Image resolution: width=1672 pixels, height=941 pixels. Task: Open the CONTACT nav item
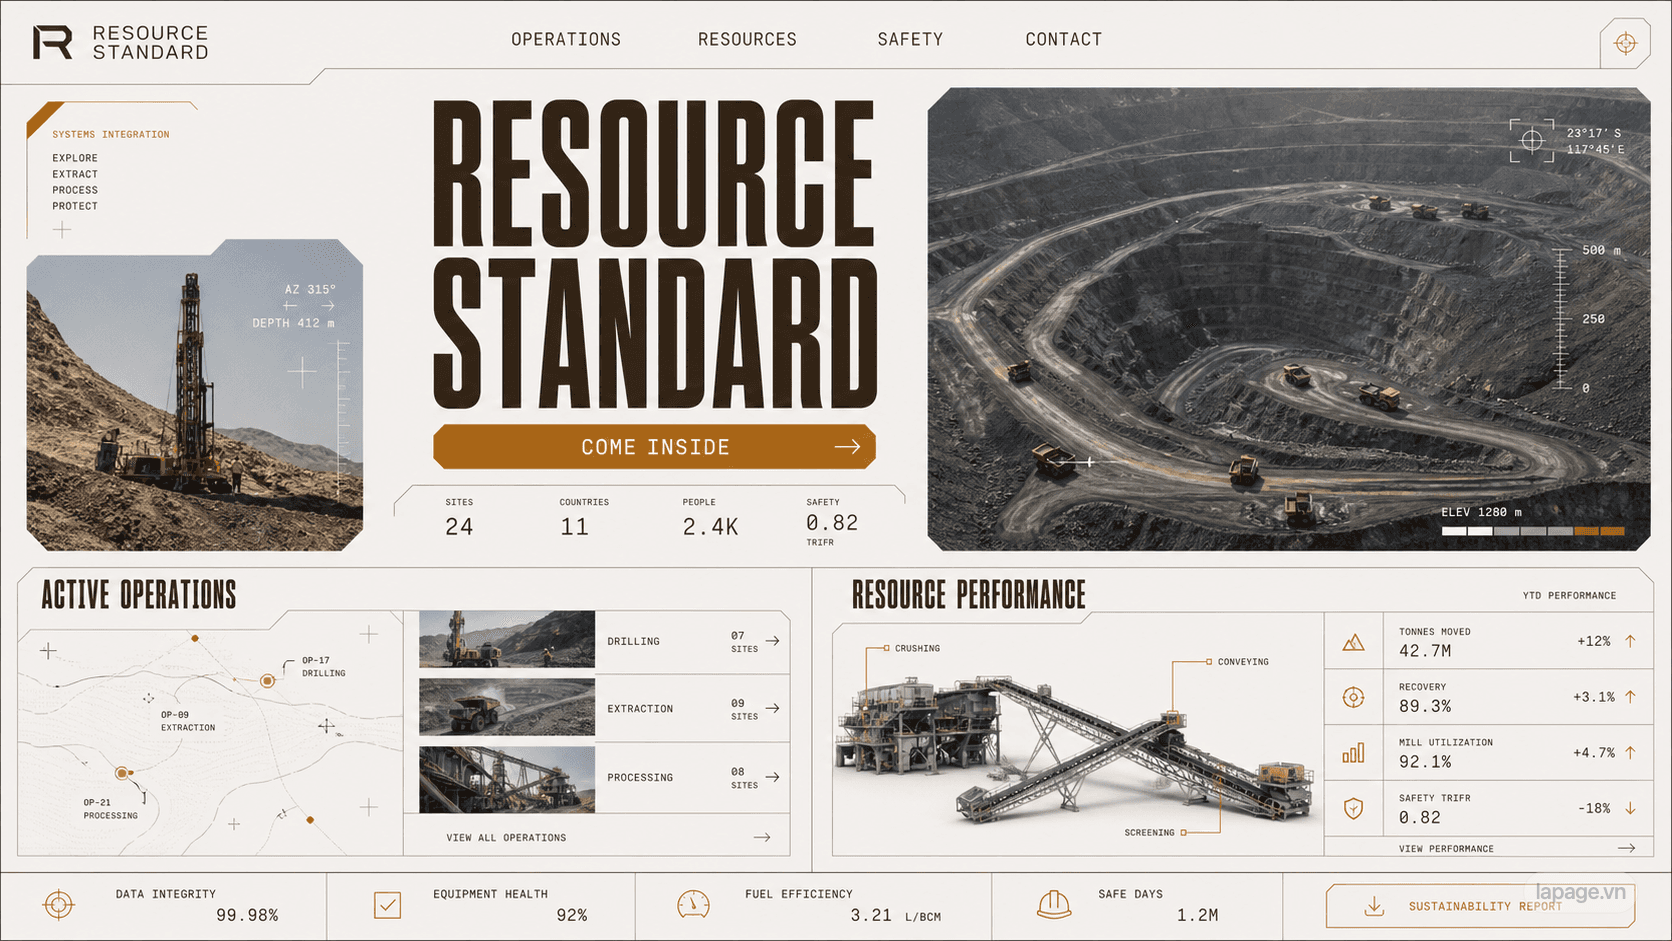1063,39
